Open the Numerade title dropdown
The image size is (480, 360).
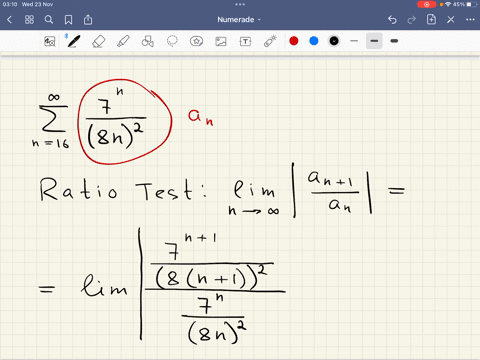click(239, 20)
